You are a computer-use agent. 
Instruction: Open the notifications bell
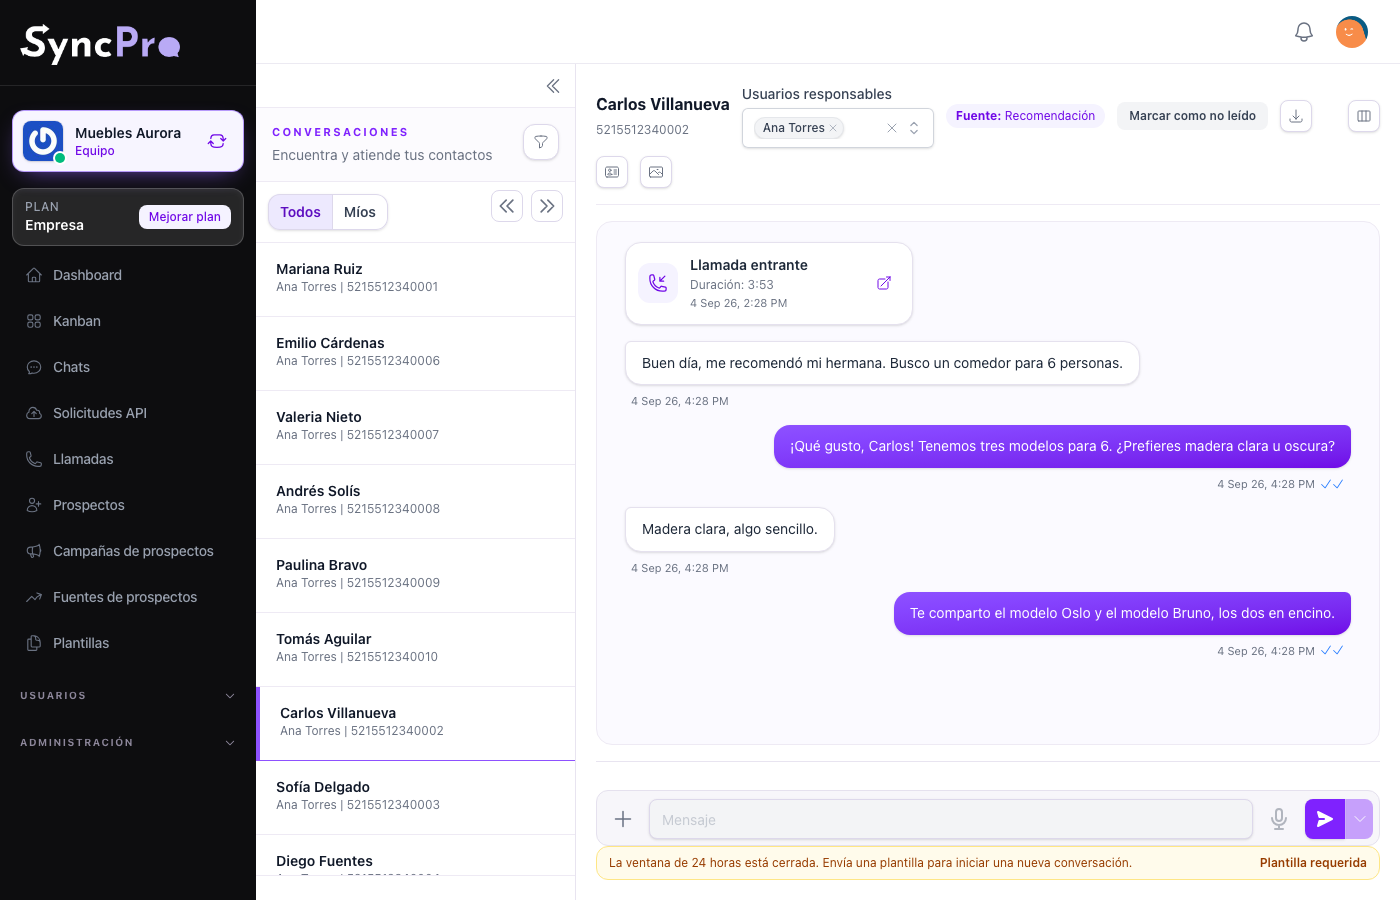coord(1304,32)
